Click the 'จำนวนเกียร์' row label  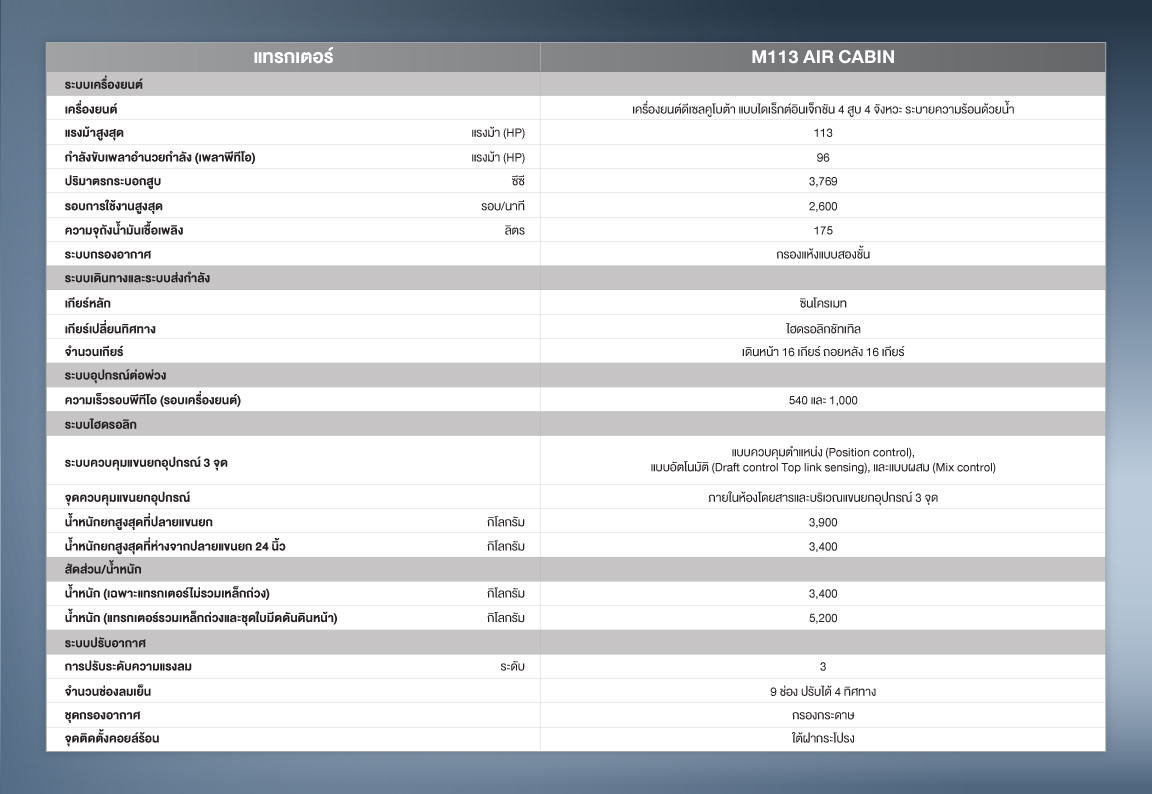(93, 352)
